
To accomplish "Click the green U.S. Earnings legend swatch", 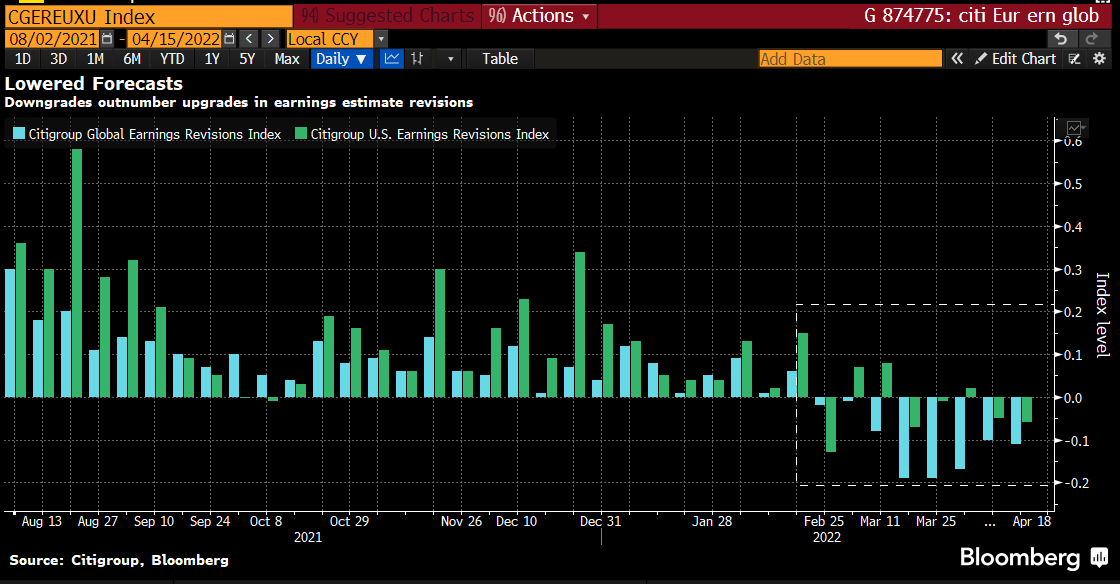I will [301, 134].
